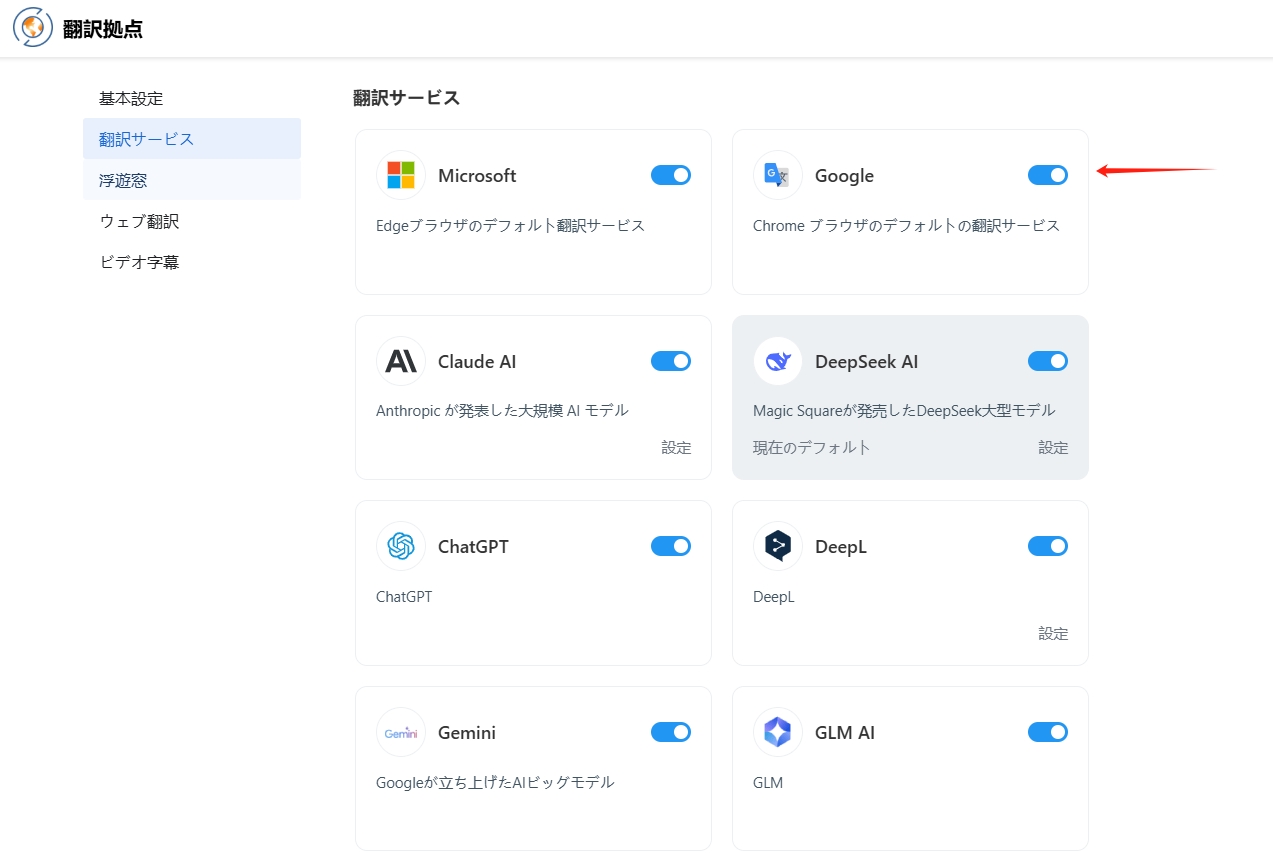Click the Microsoft logo icon
This screenshot has height=853, width=1273.
401,175
